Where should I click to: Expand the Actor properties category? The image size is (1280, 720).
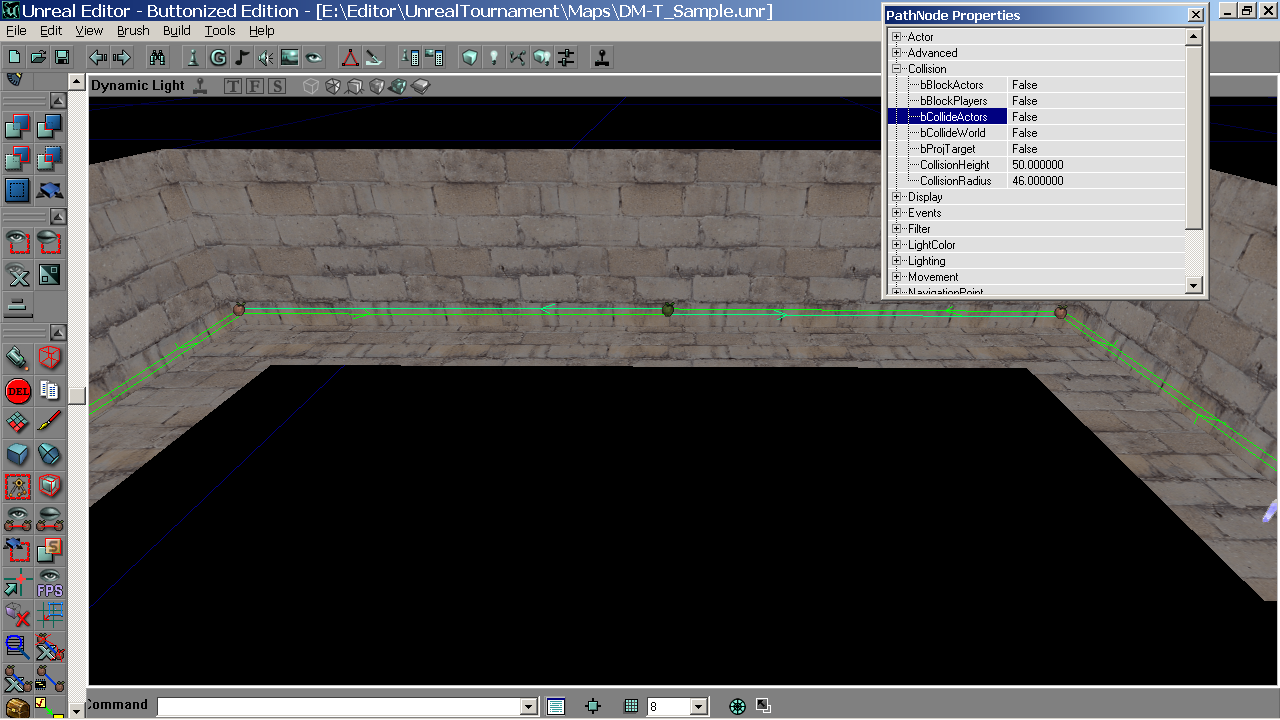pyautogui.click(x=897, y=37)
